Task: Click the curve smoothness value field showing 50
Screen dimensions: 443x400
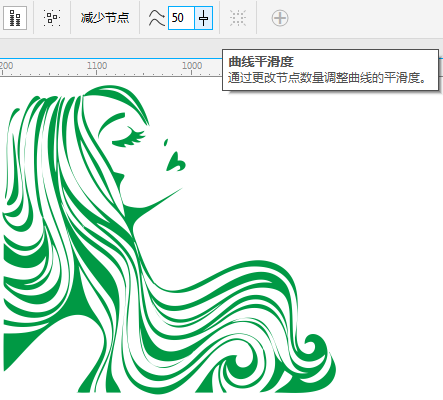Action: 181,18
